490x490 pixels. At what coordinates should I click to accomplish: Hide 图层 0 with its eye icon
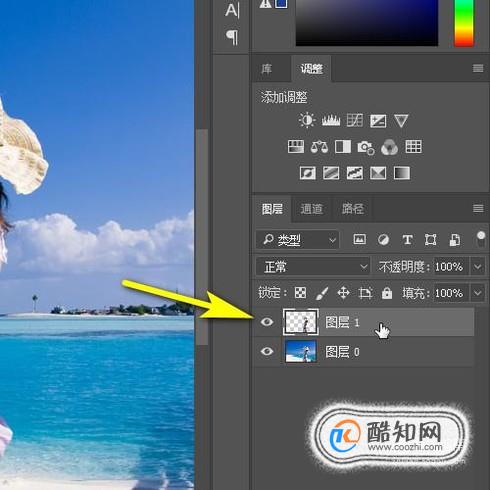267,351
